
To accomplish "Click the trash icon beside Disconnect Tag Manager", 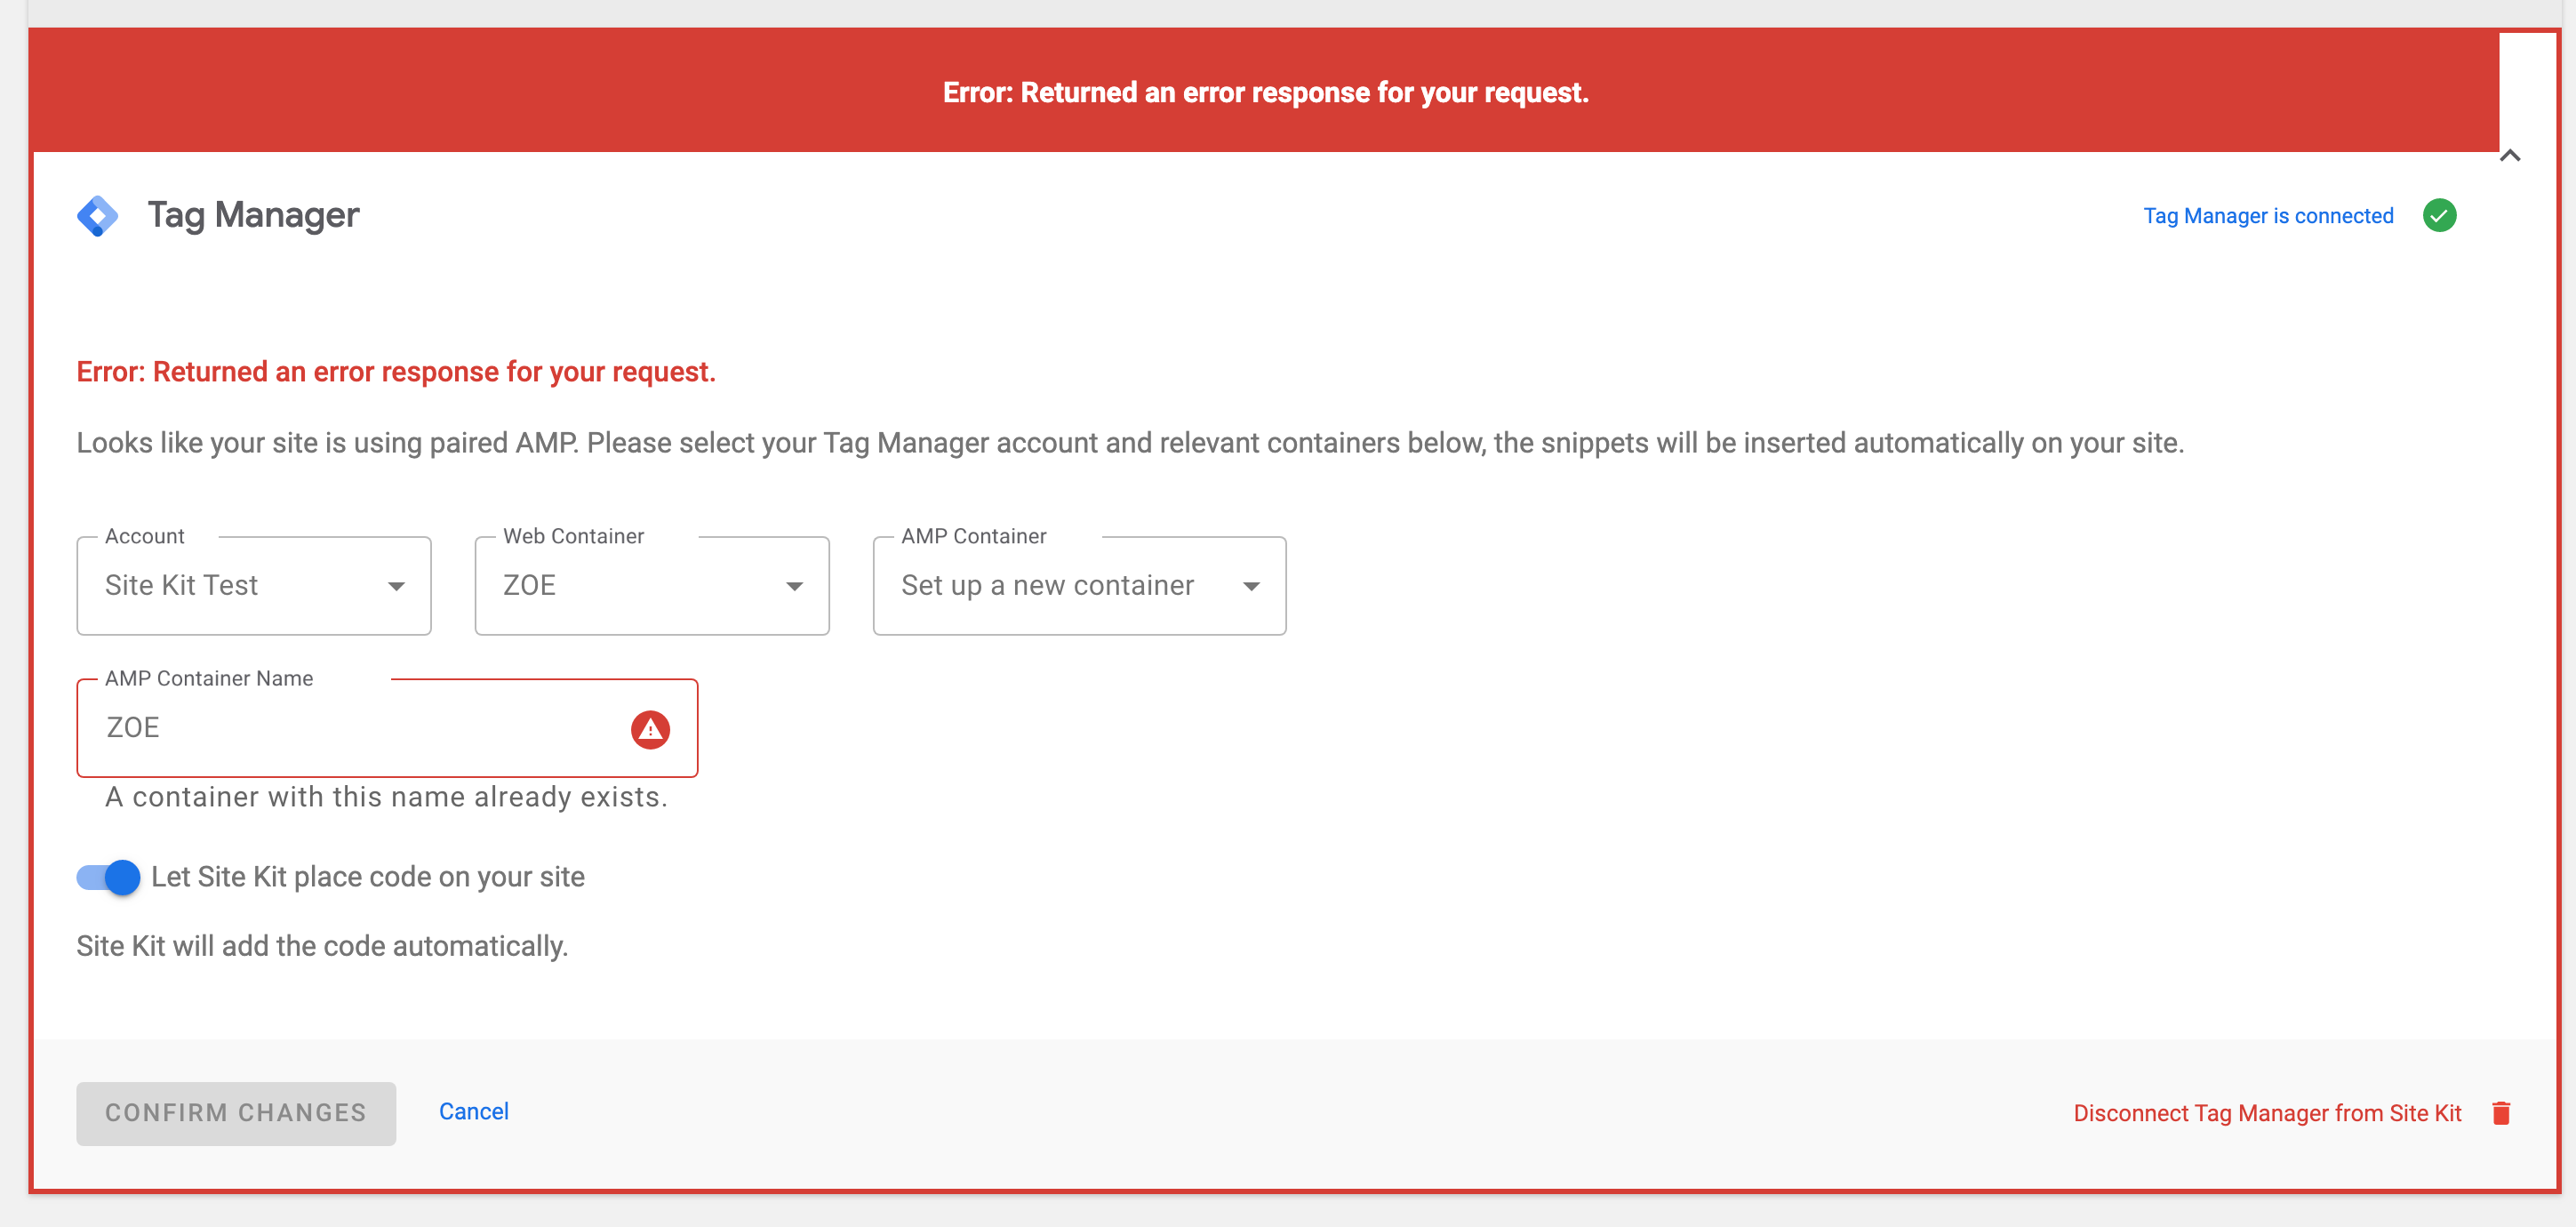I will (2502, 1112).
